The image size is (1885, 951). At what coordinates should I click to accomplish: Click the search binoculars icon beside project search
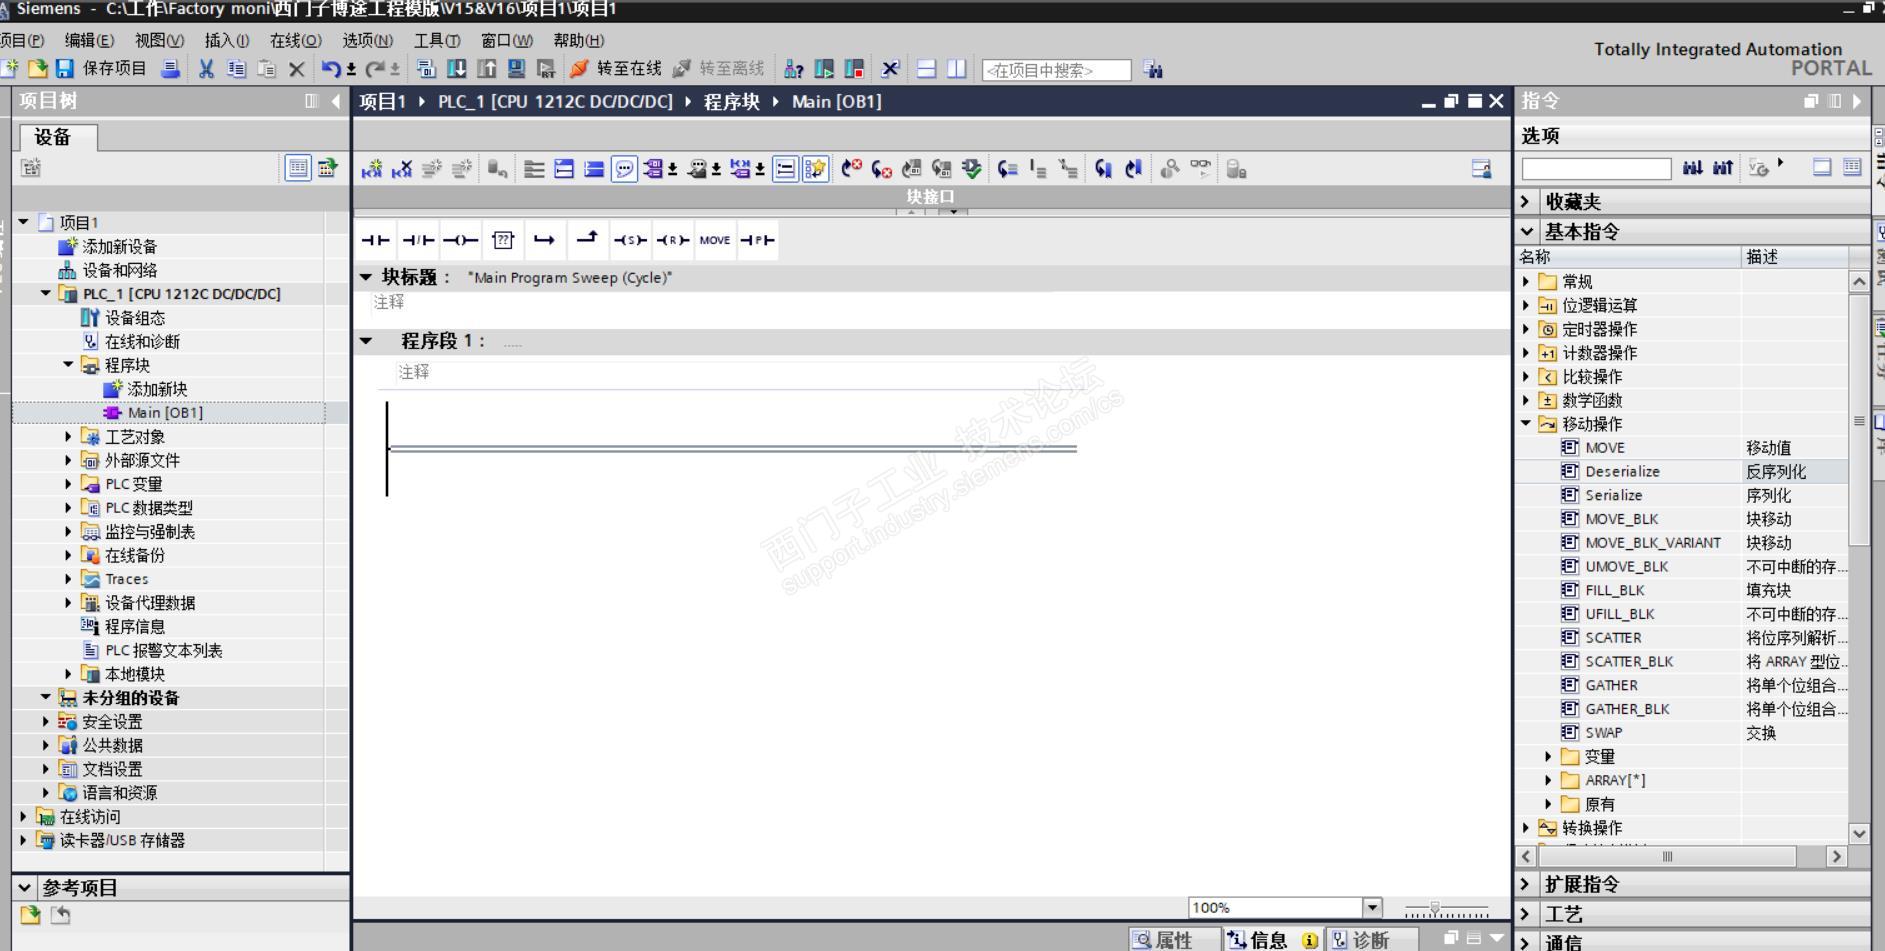click(x=1153, y=69)
